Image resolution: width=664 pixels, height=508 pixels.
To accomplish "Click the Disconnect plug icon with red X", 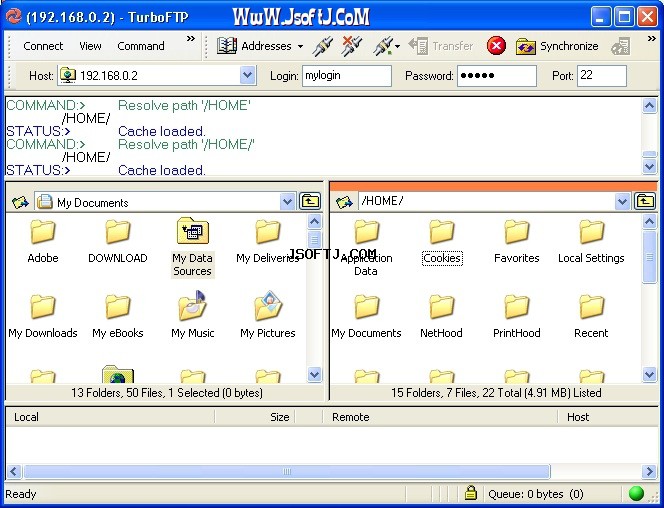I will click(x=351, y=46).
